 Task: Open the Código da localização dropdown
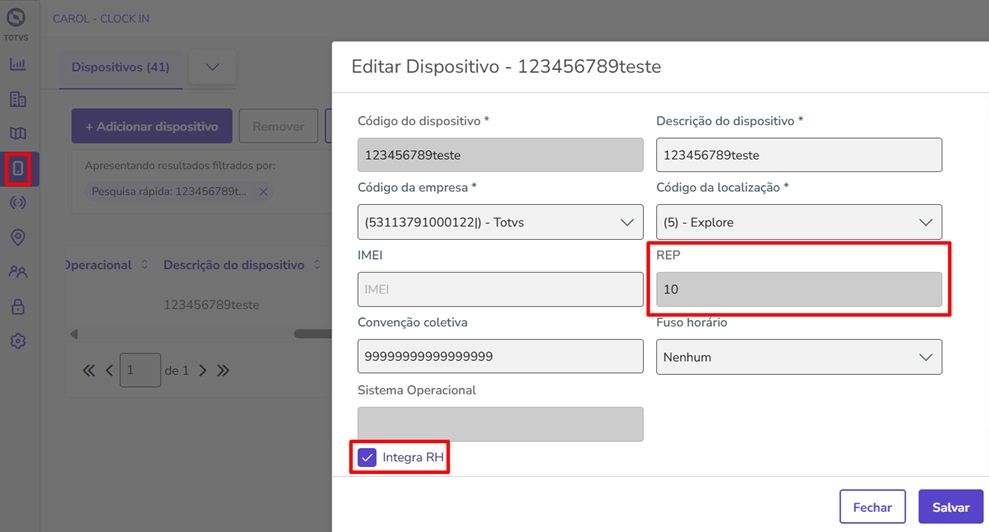[x=799, y=222]
